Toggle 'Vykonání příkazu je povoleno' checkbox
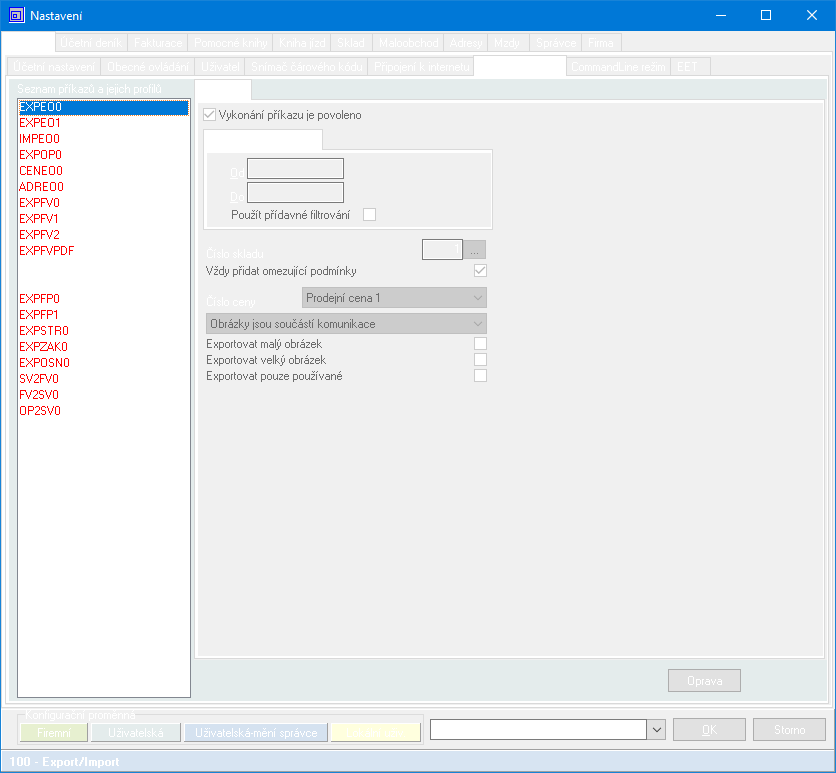The width and height of the screenshot is (836, 773). [x=209, y=115]
